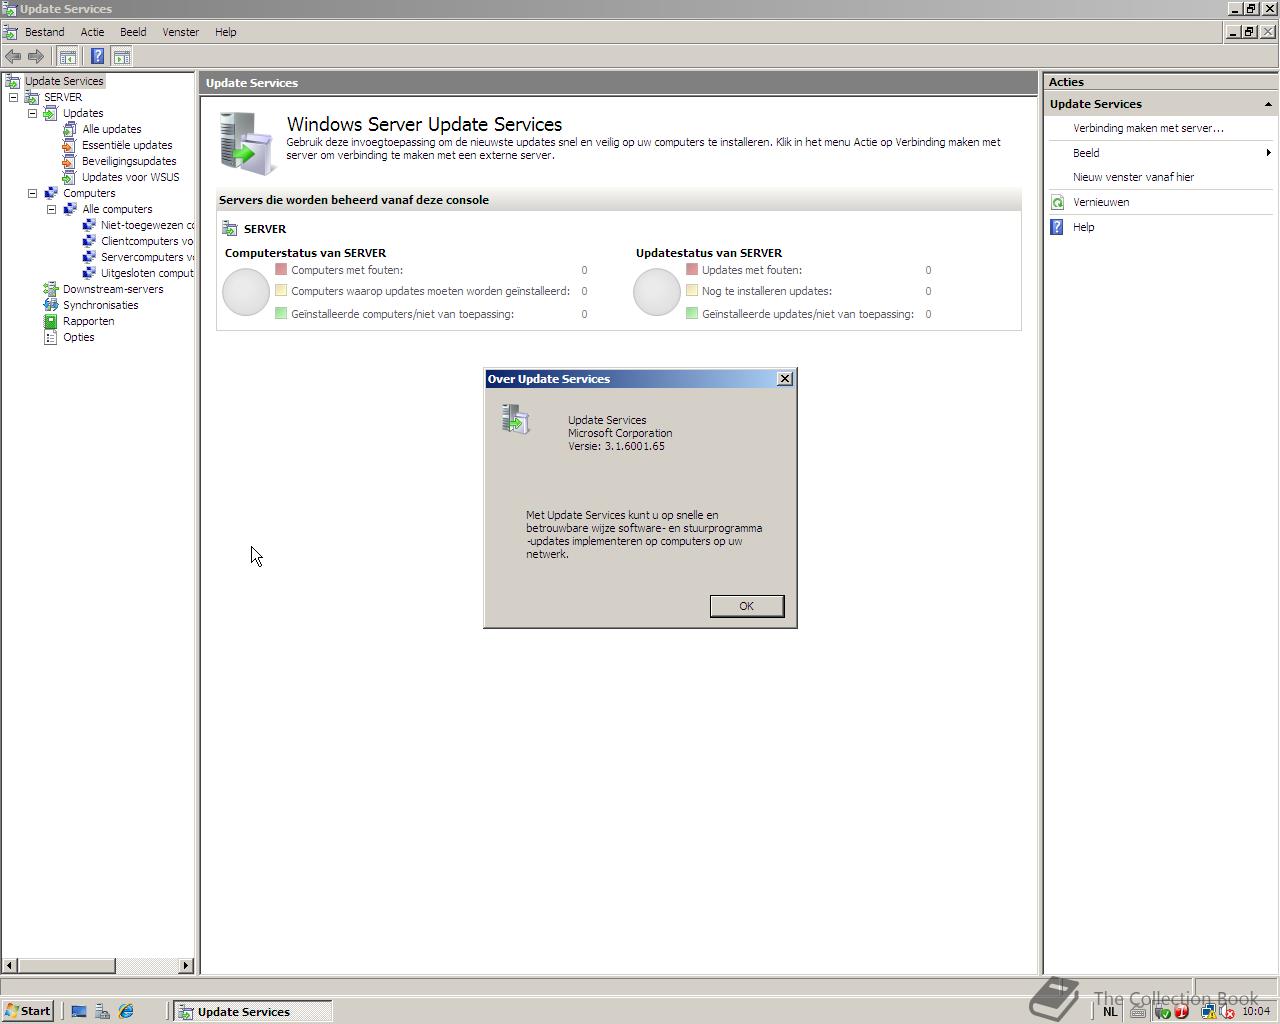Screen dimensions: 1280x1024
Task: Click the Updates voor WSUS tree icon
Action: 69,177
